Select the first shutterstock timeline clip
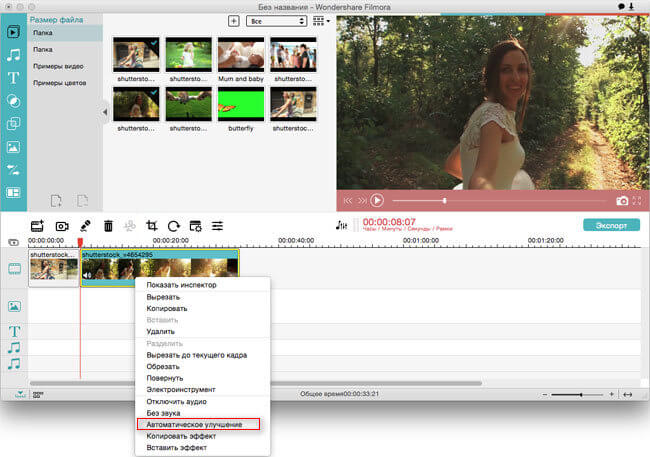The image size is (650, 457). pos(53,267)
